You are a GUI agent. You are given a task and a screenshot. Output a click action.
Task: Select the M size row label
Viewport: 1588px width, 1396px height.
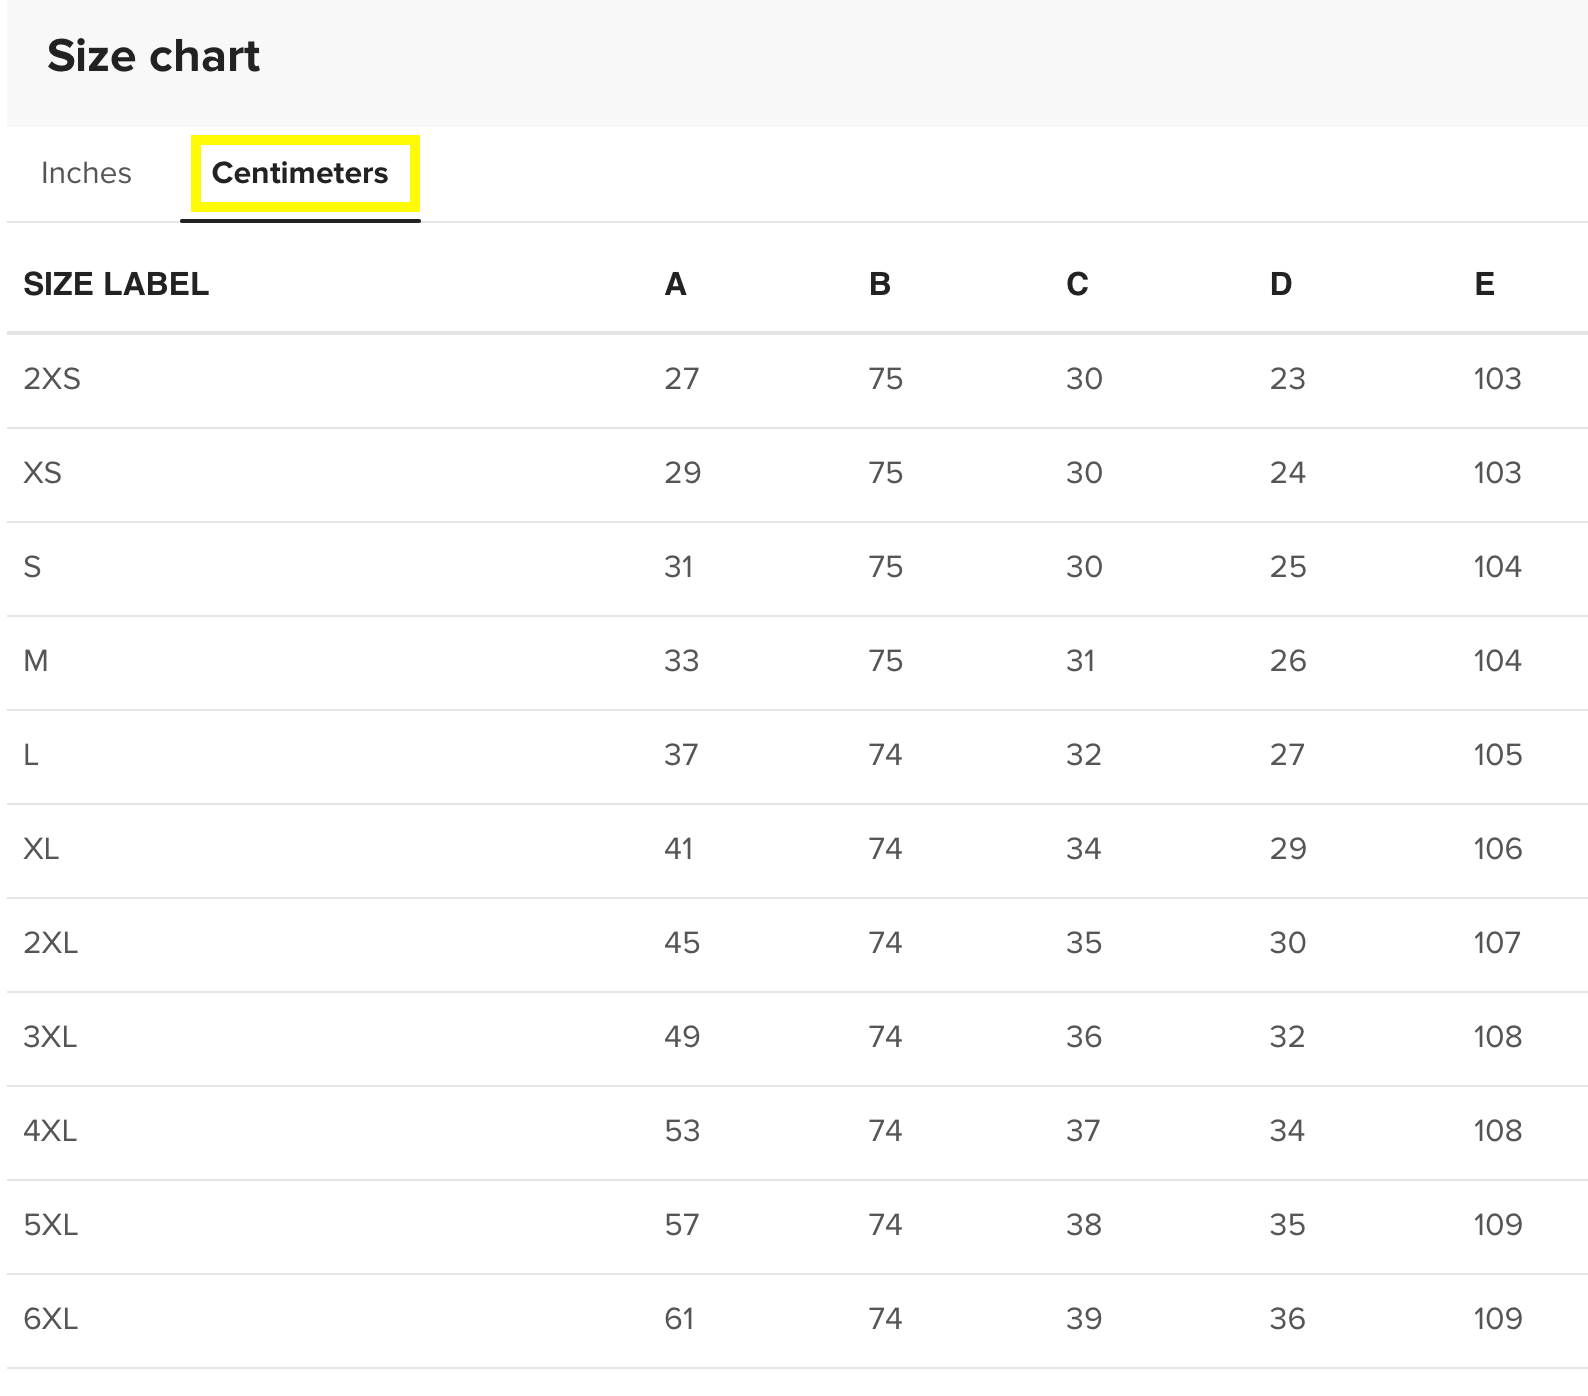36,661
